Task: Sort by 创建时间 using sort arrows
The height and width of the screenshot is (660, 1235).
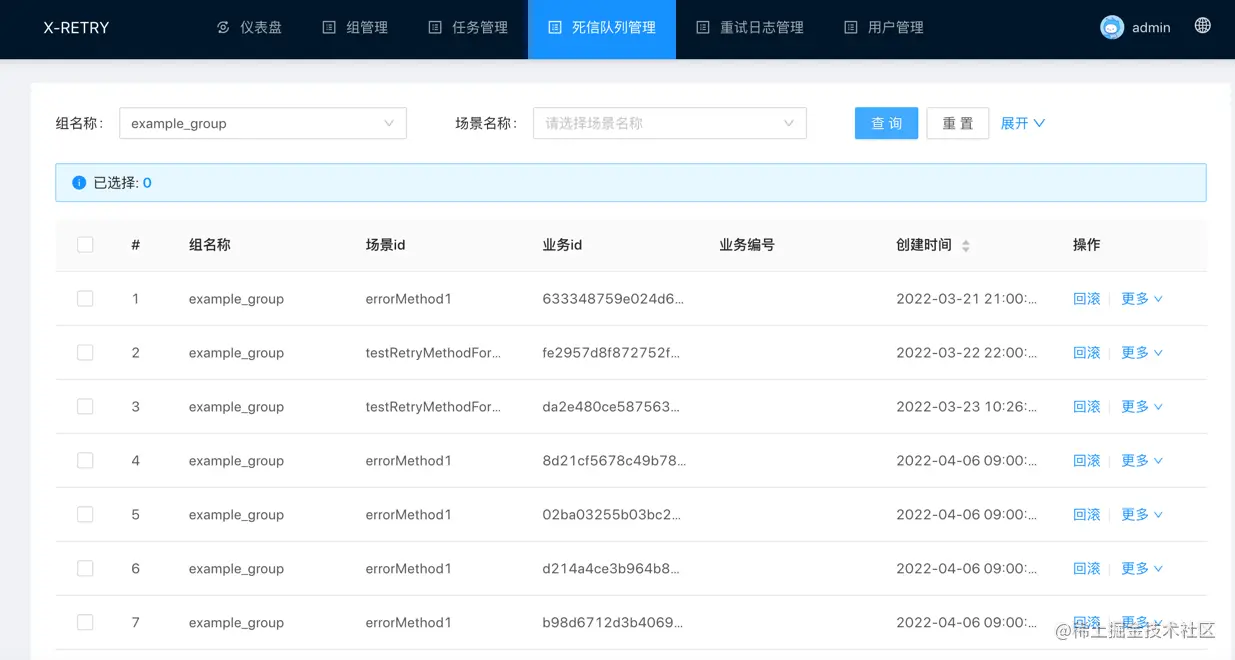Action: 965,245
